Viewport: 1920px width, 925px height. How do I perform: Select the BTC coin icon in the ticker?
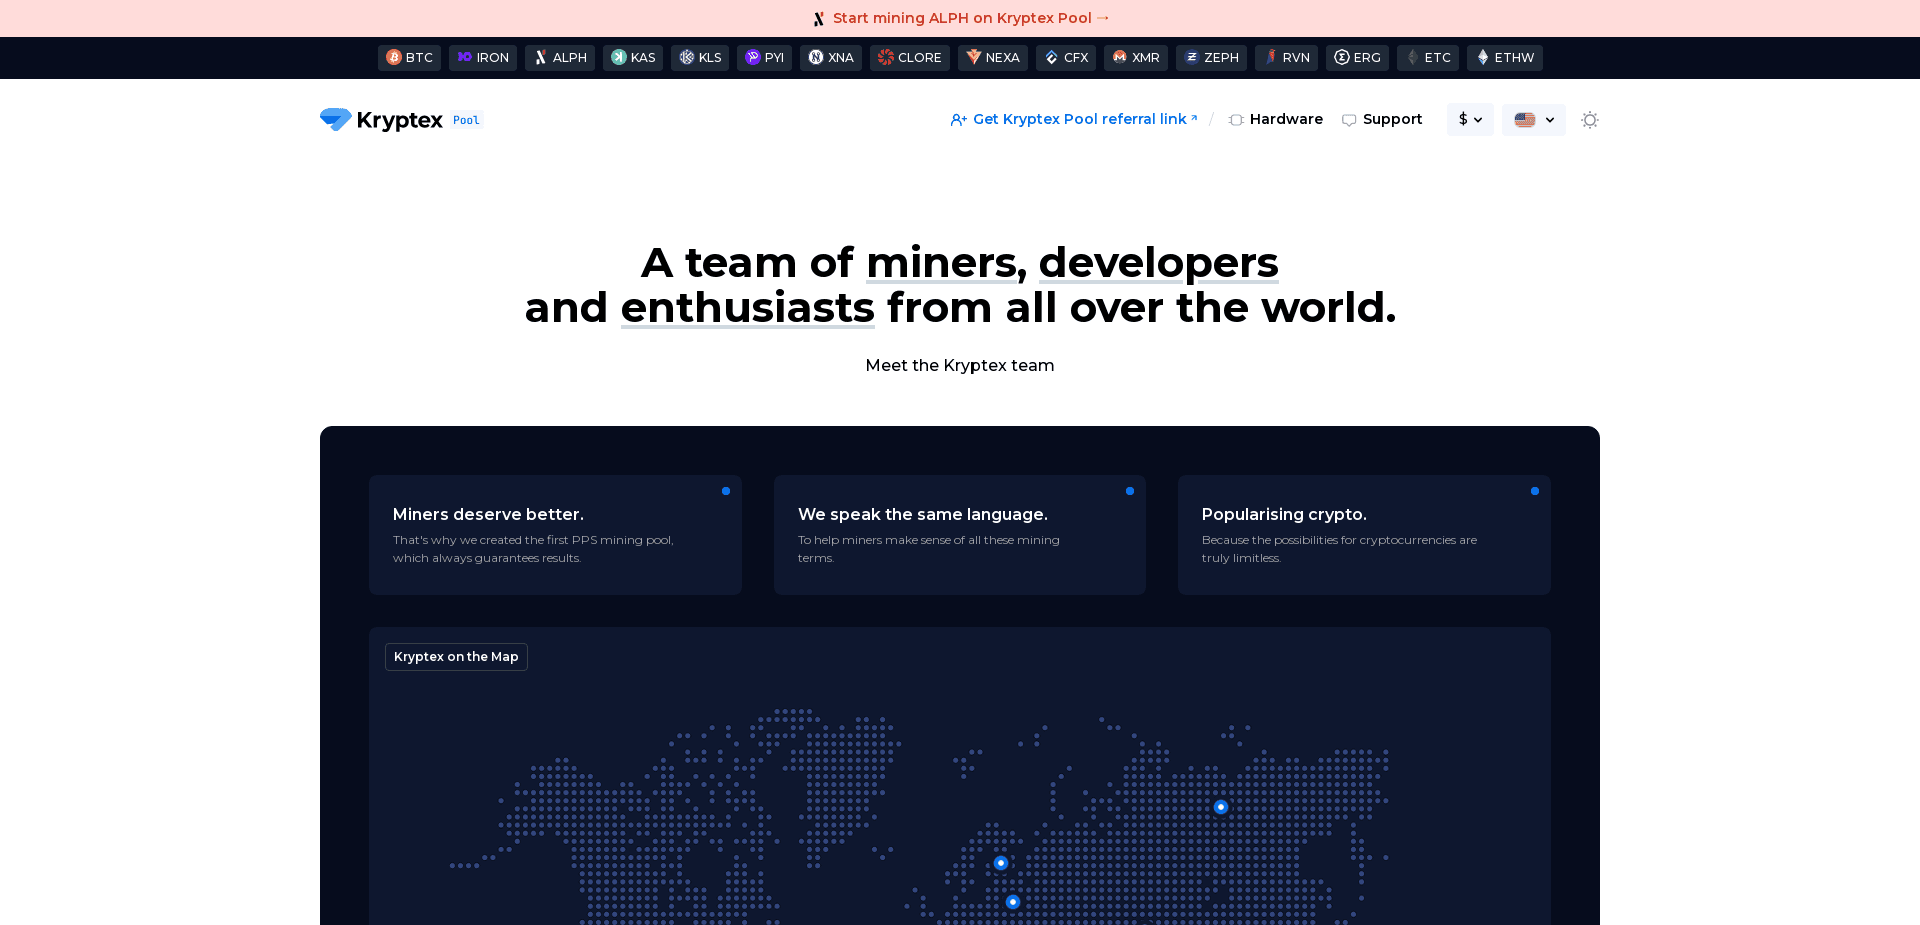pos(395,58)
